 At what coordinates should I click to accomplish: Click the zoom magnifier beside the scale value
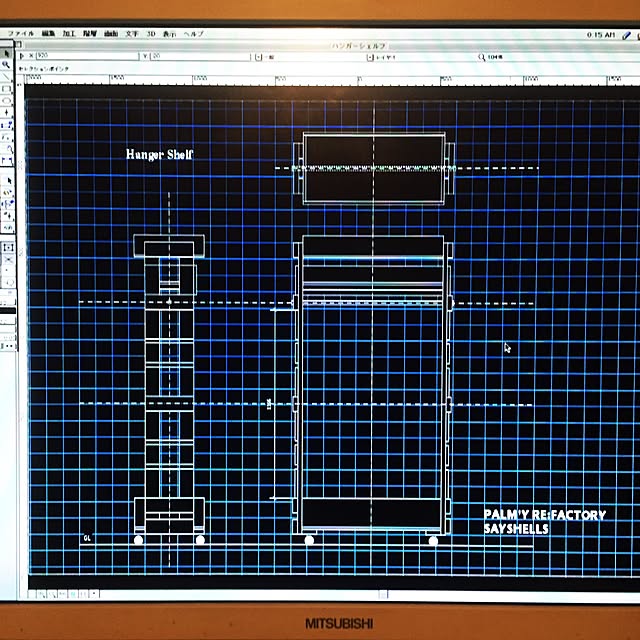(x=482, y=58)
